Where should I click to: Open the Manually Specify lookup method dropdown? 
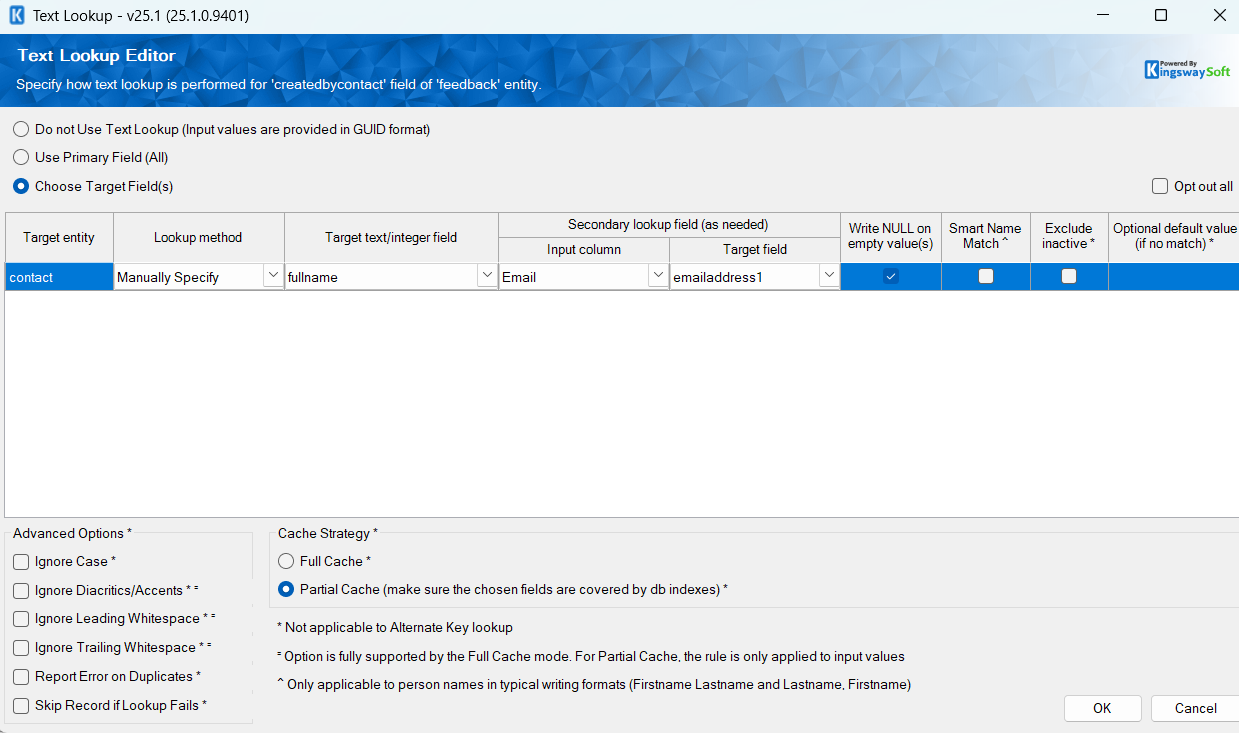click(x=272, y=276)
